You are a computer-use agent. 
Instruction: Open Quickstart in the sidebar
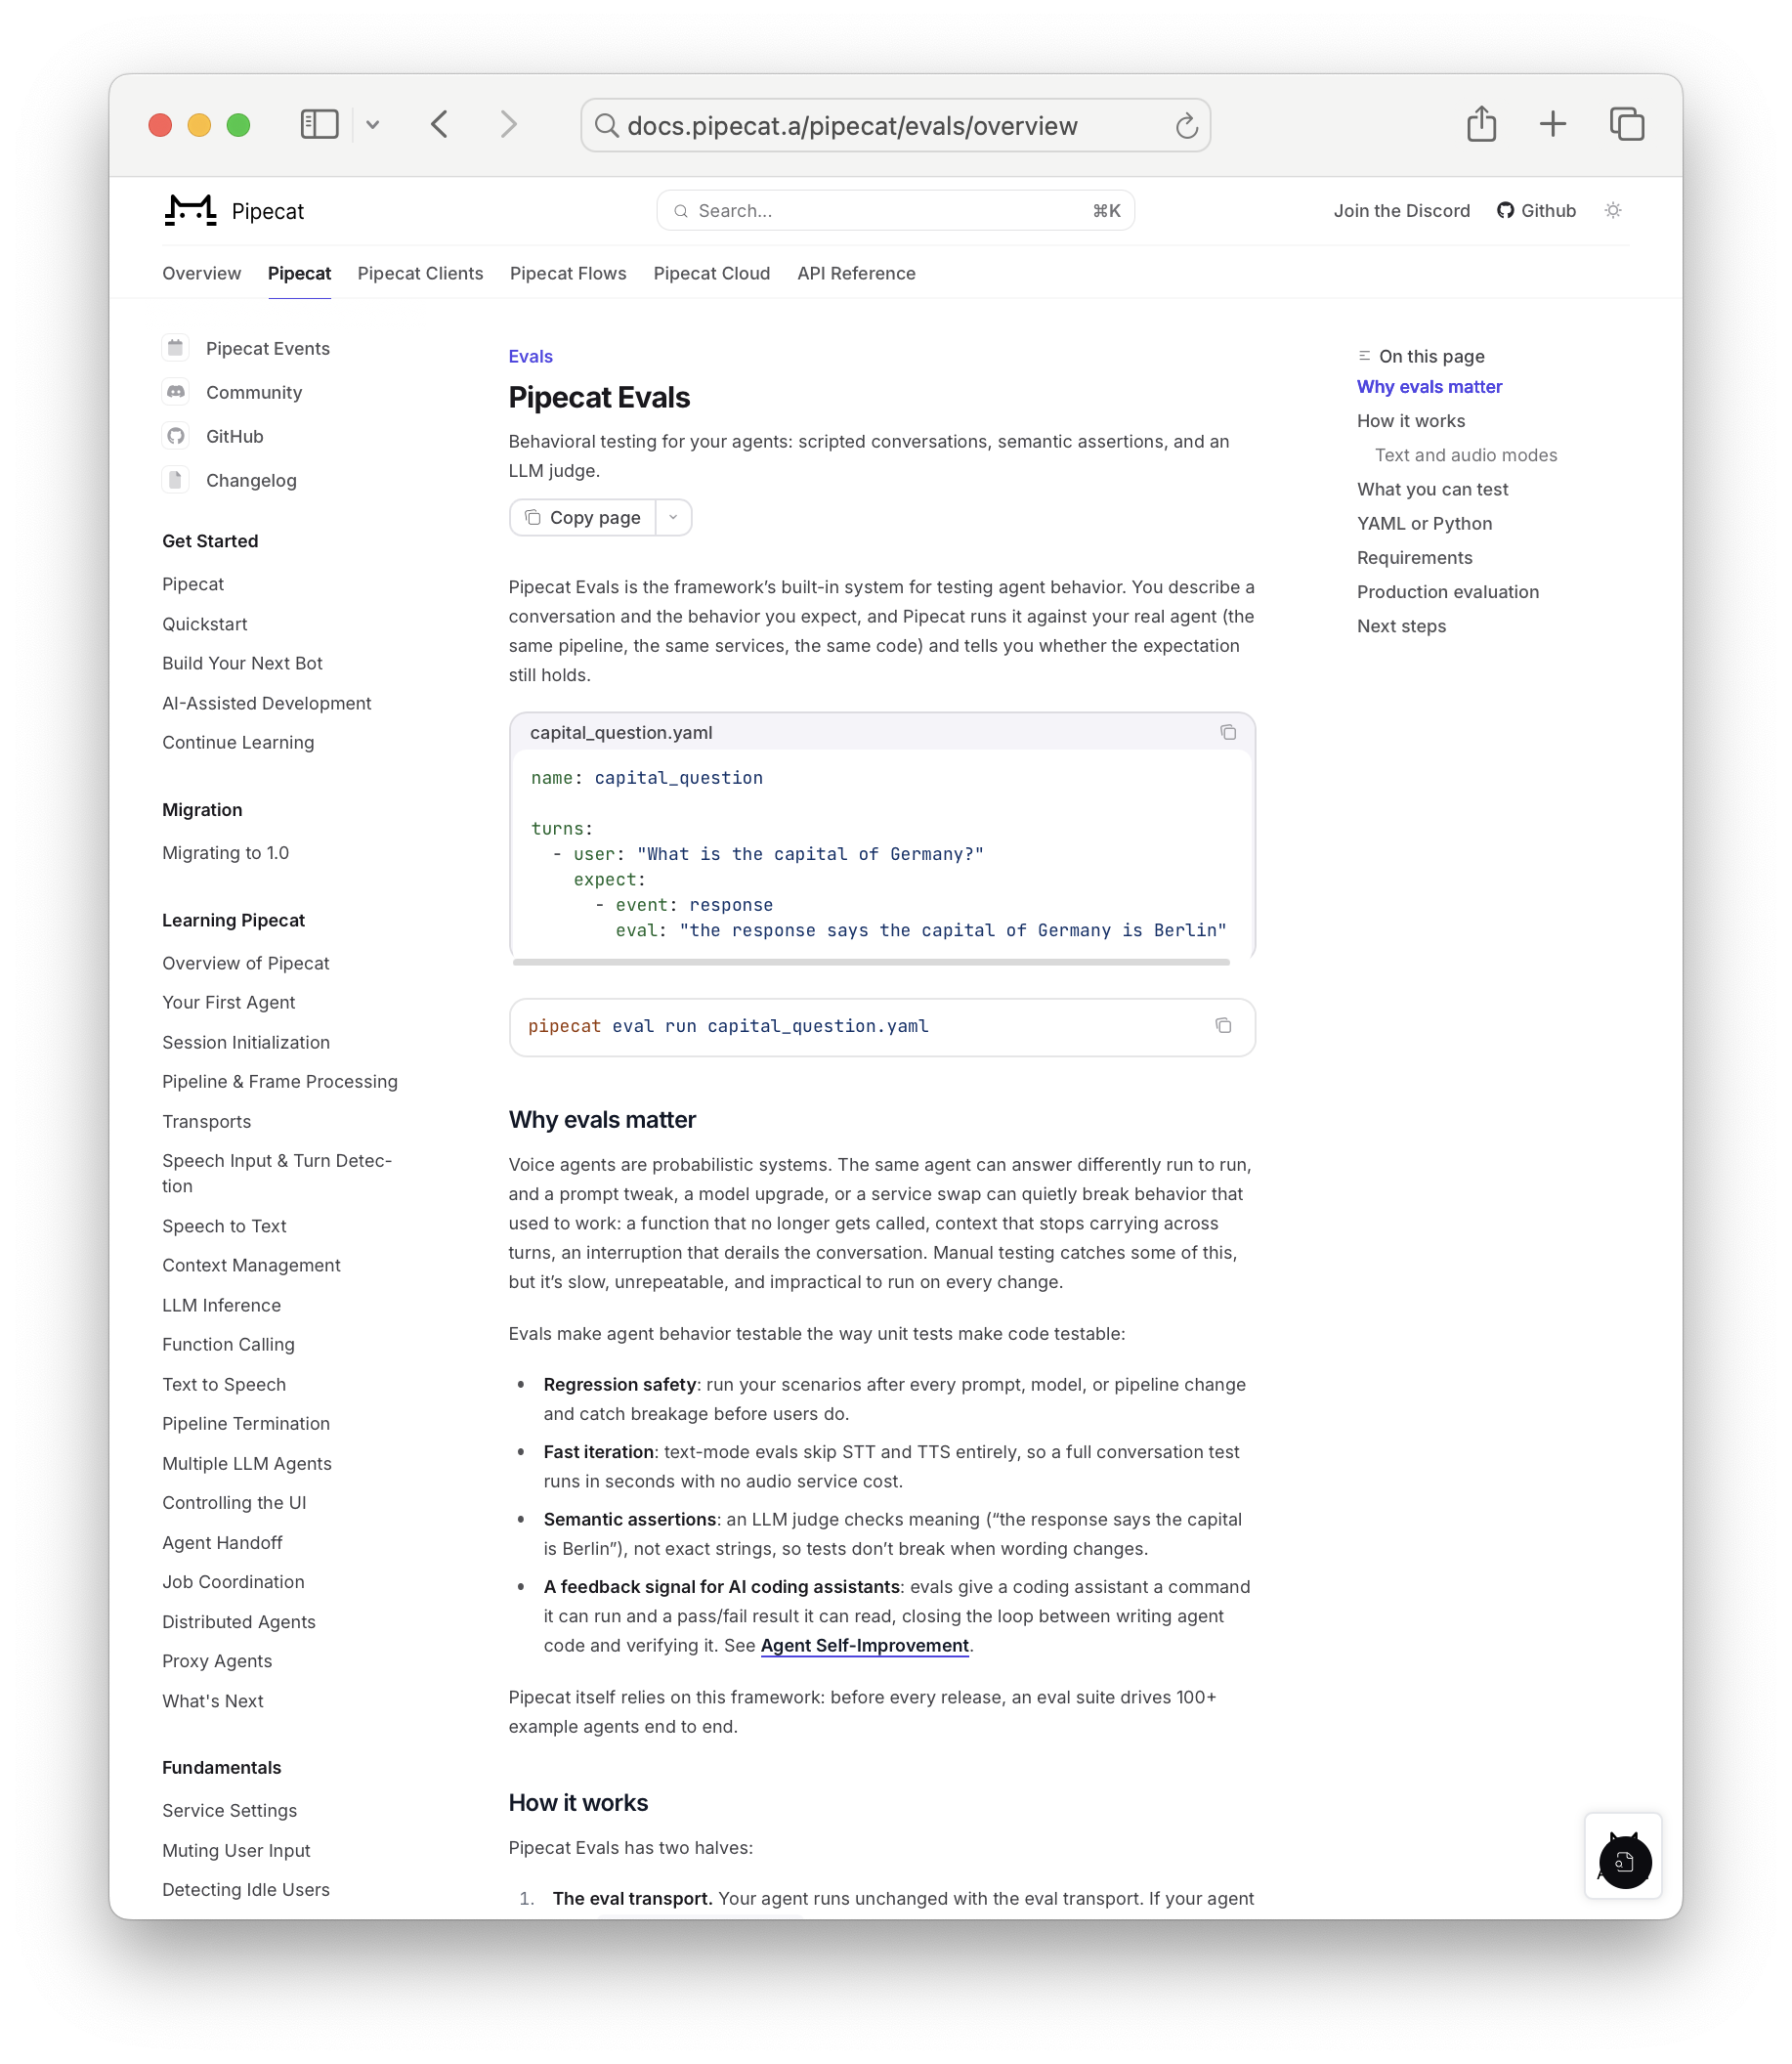point(204,623)
